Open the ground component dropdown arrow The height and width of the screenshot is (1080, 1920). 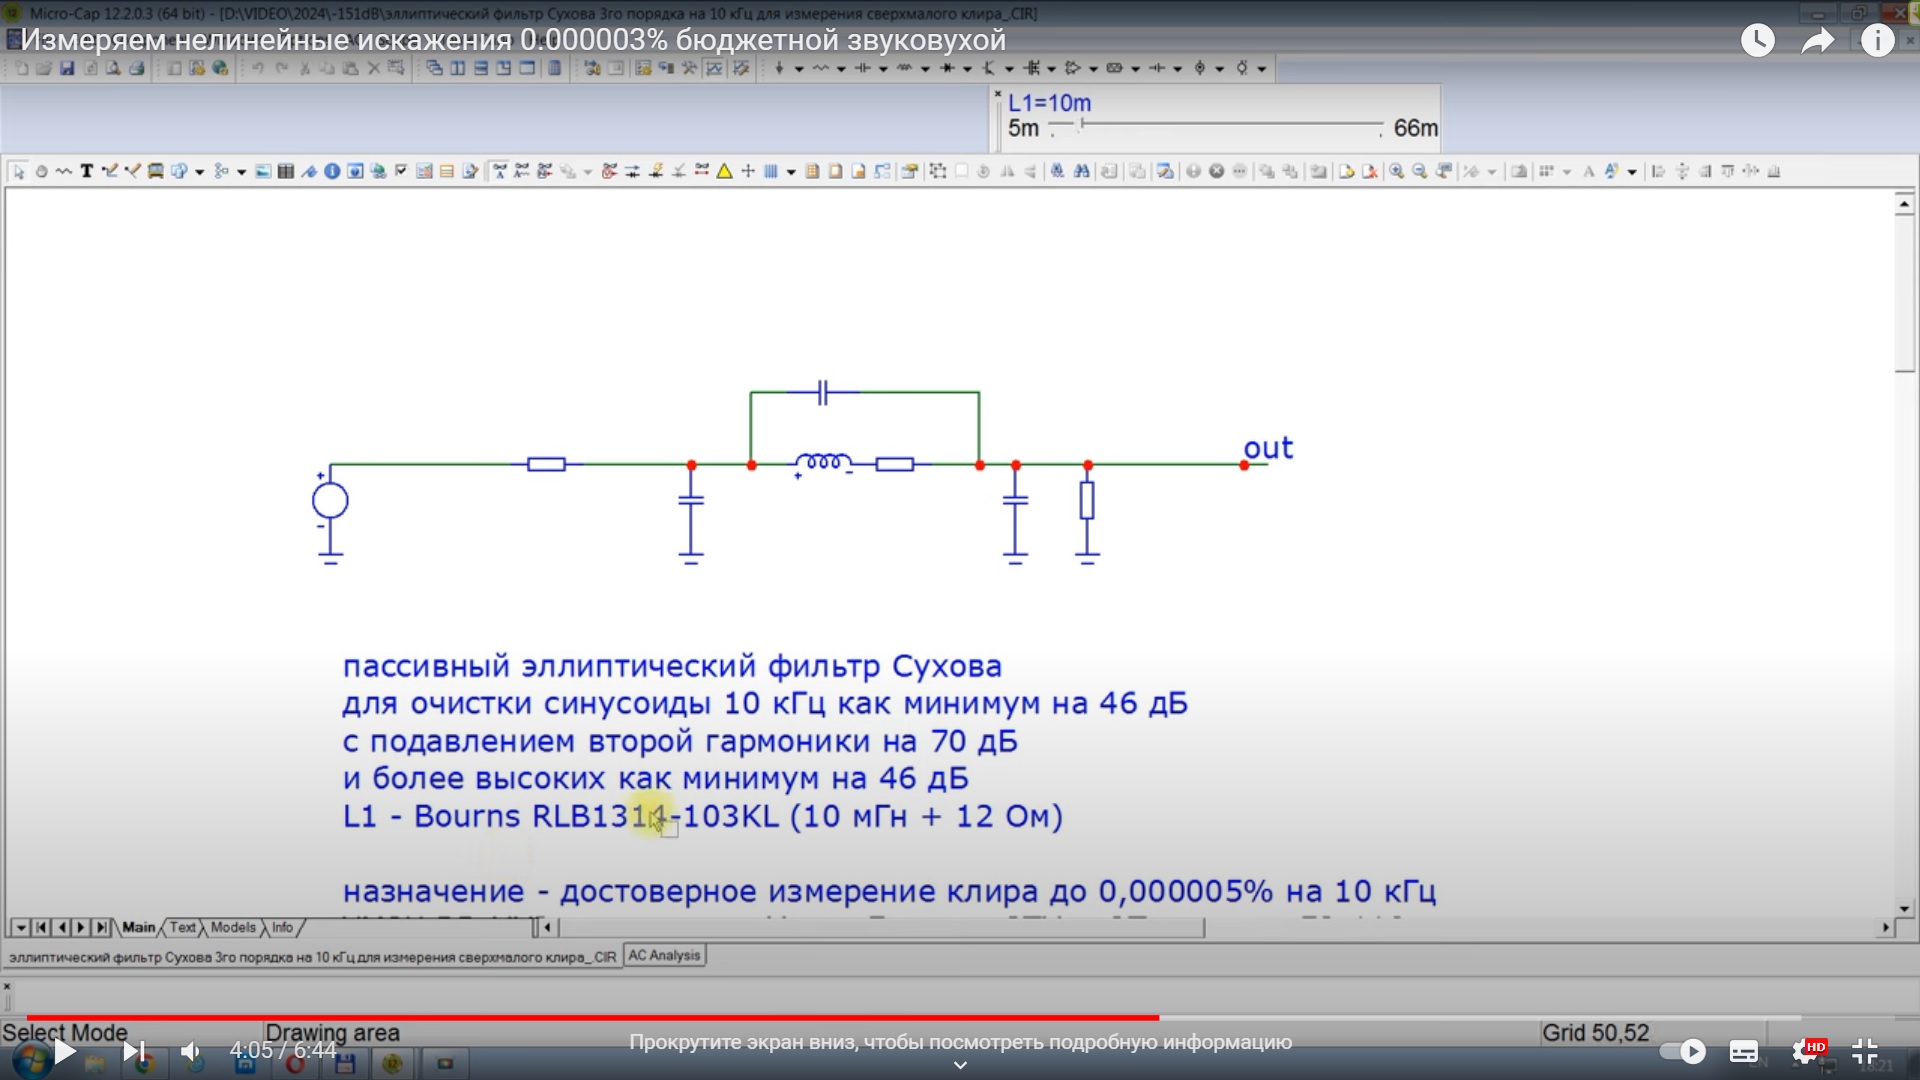[x=799, y=69]
